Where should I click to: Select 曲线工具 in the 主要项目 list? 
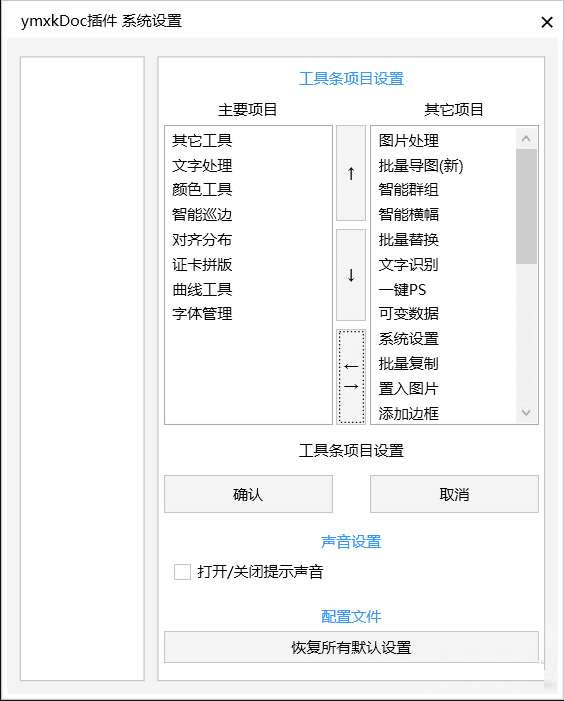click(202, 290)
